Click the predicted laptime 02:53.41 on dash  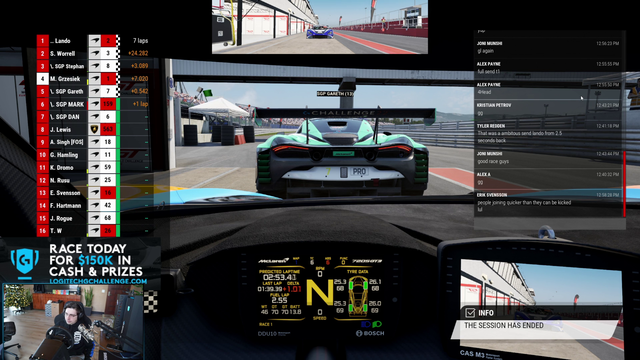pyautogui.click(x=280, y=278)
